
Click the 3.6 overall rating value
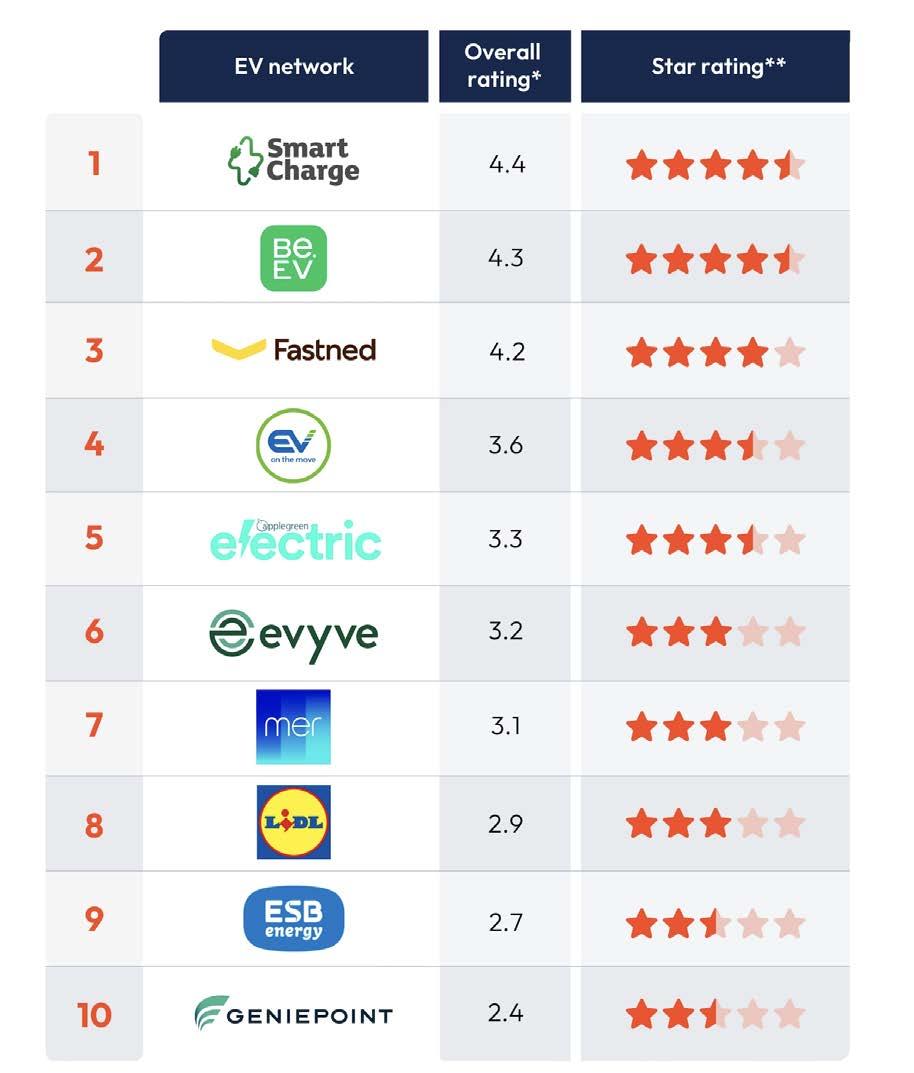pos(506,445)
